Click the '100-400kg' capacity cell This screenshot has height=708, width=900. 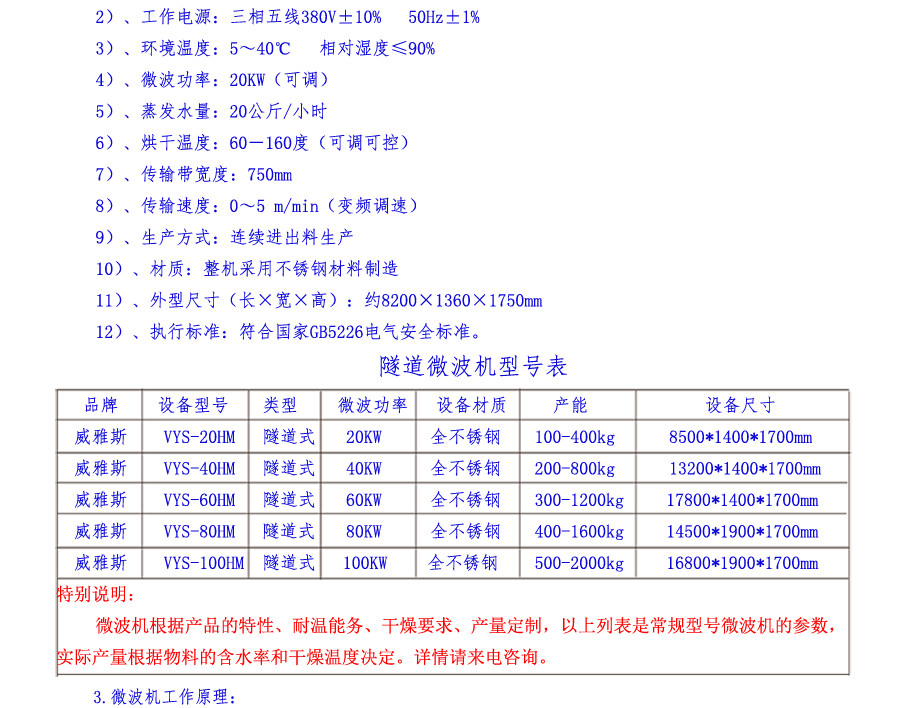click(575, 438)
